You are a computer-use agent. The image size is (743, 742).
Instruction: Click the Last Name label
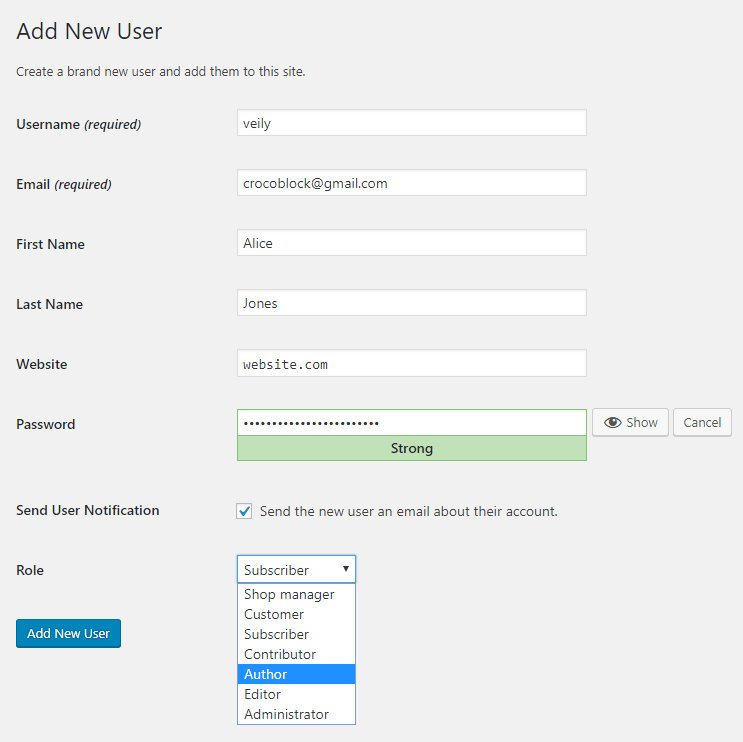pos(49,304)
